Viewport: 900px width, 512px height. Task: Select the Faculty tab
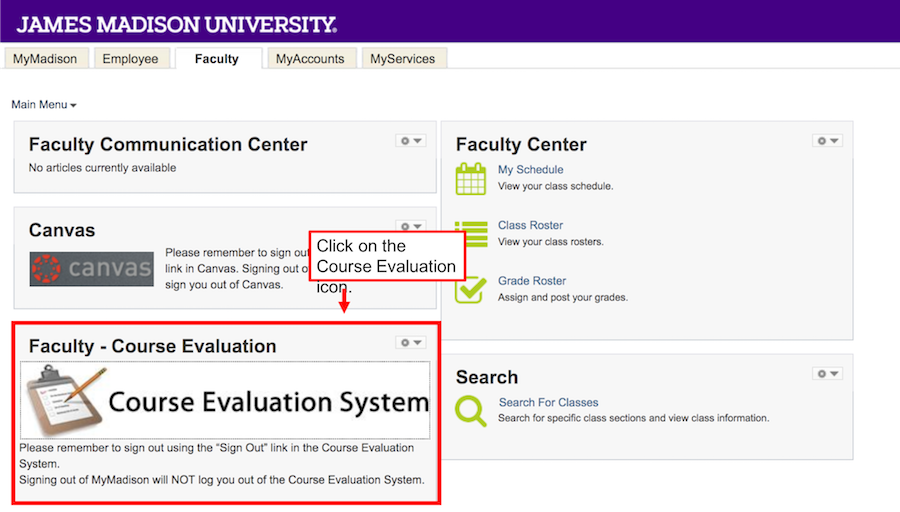coord(217,59)
